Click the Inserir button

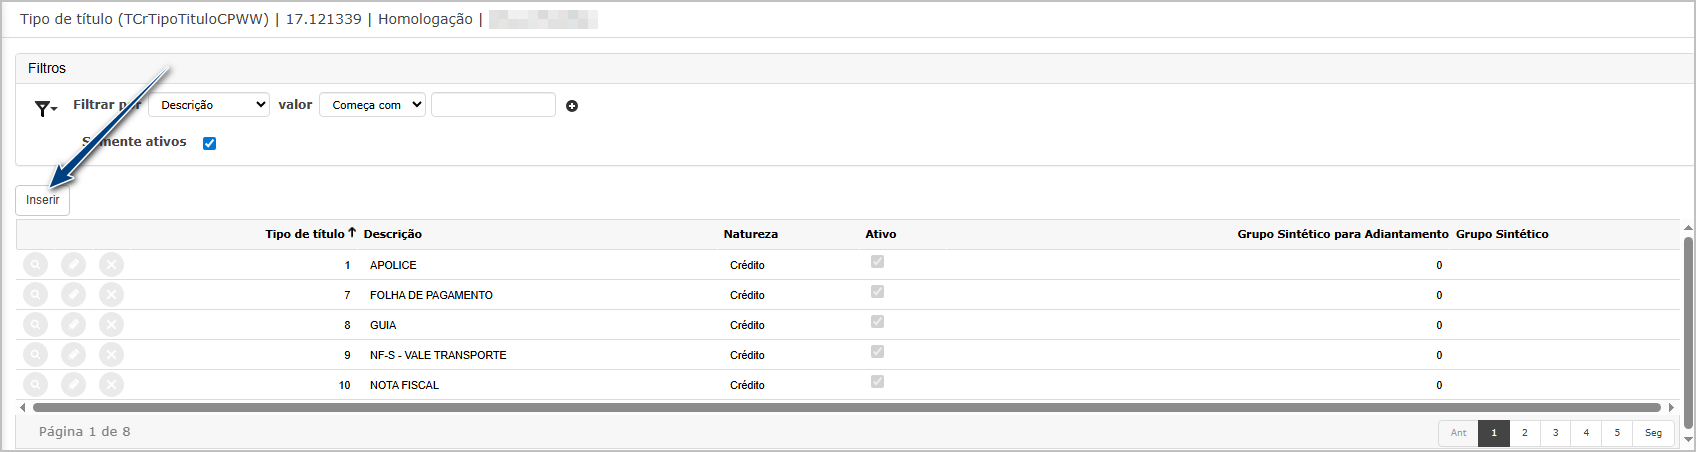pos(42,200)
